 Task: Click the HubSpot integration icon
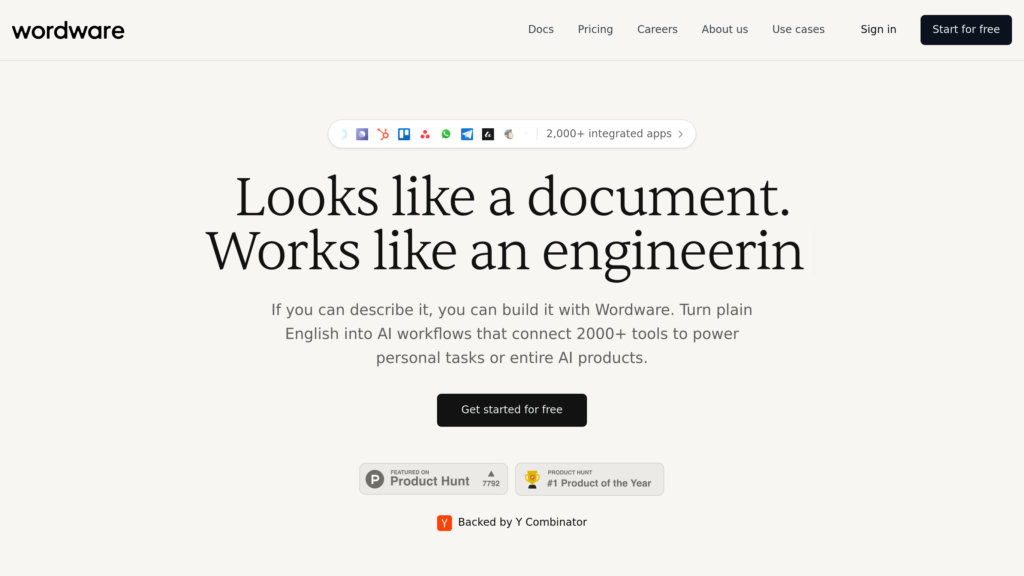[x=383, y=134]
